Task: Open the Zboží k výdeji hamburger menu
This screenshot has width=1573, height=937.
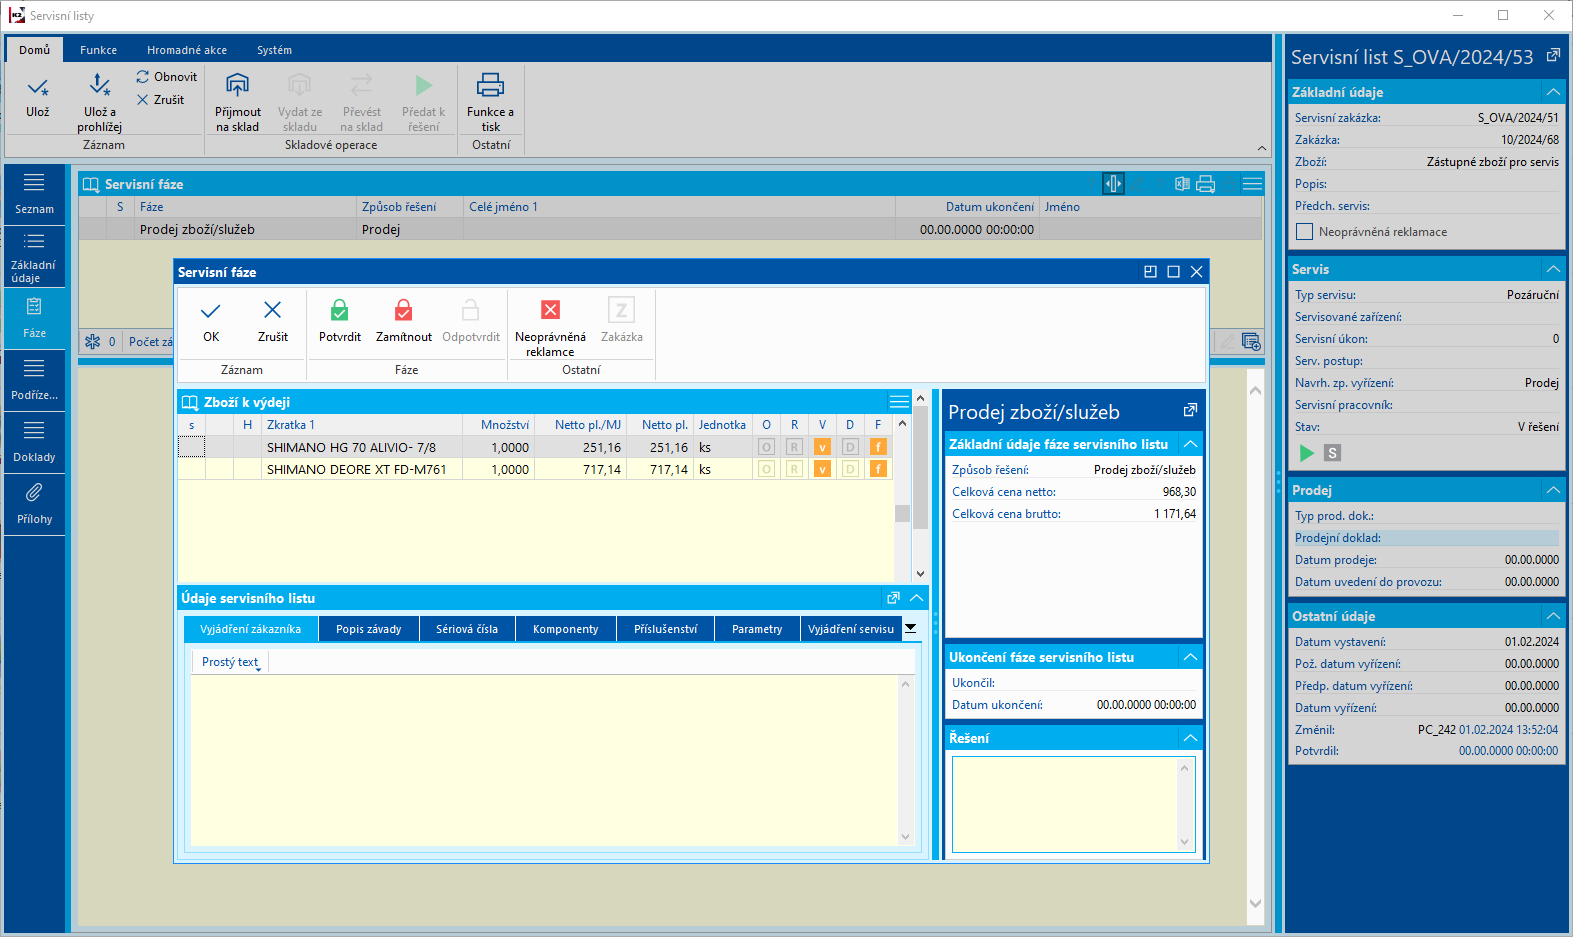Action: [x=899, y=402]
